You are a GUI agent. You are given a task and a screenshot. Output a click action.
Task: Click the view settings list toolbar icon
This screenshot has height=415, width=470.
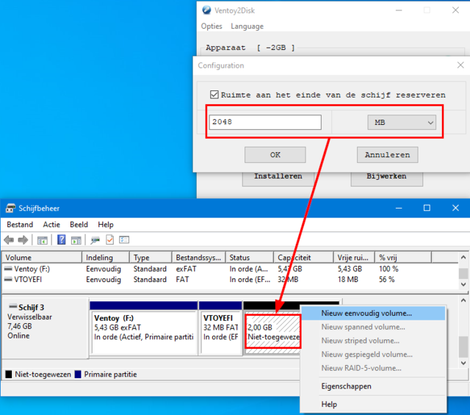(124, 240)
